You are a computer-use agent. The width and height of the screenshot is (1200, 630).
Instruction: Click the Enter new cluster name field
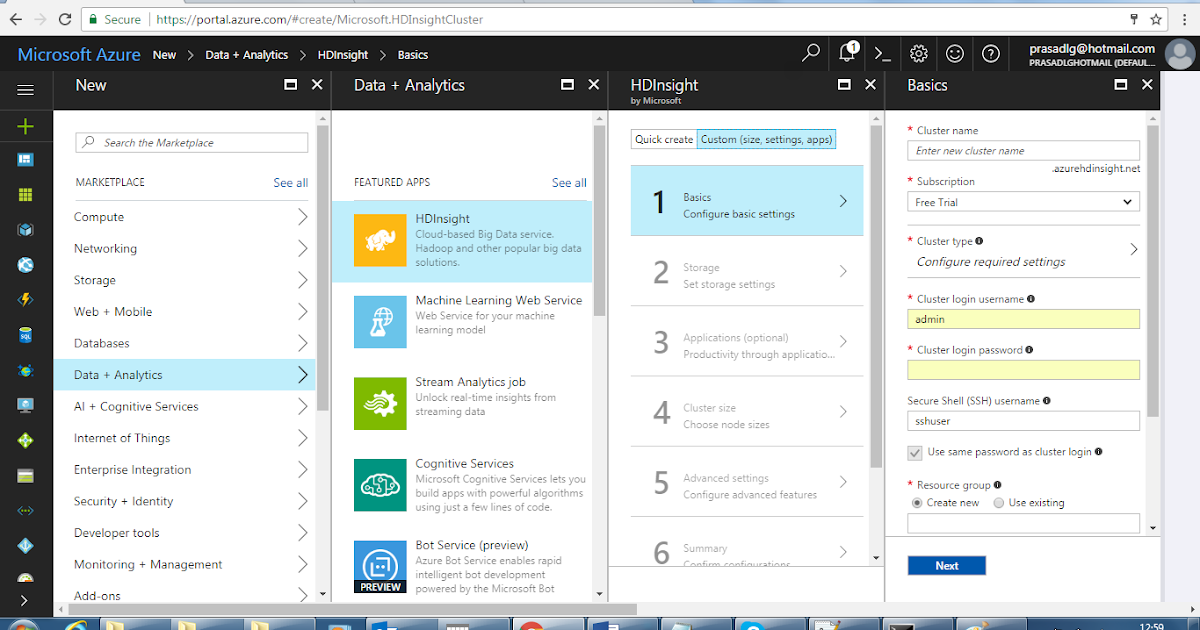1022,150
